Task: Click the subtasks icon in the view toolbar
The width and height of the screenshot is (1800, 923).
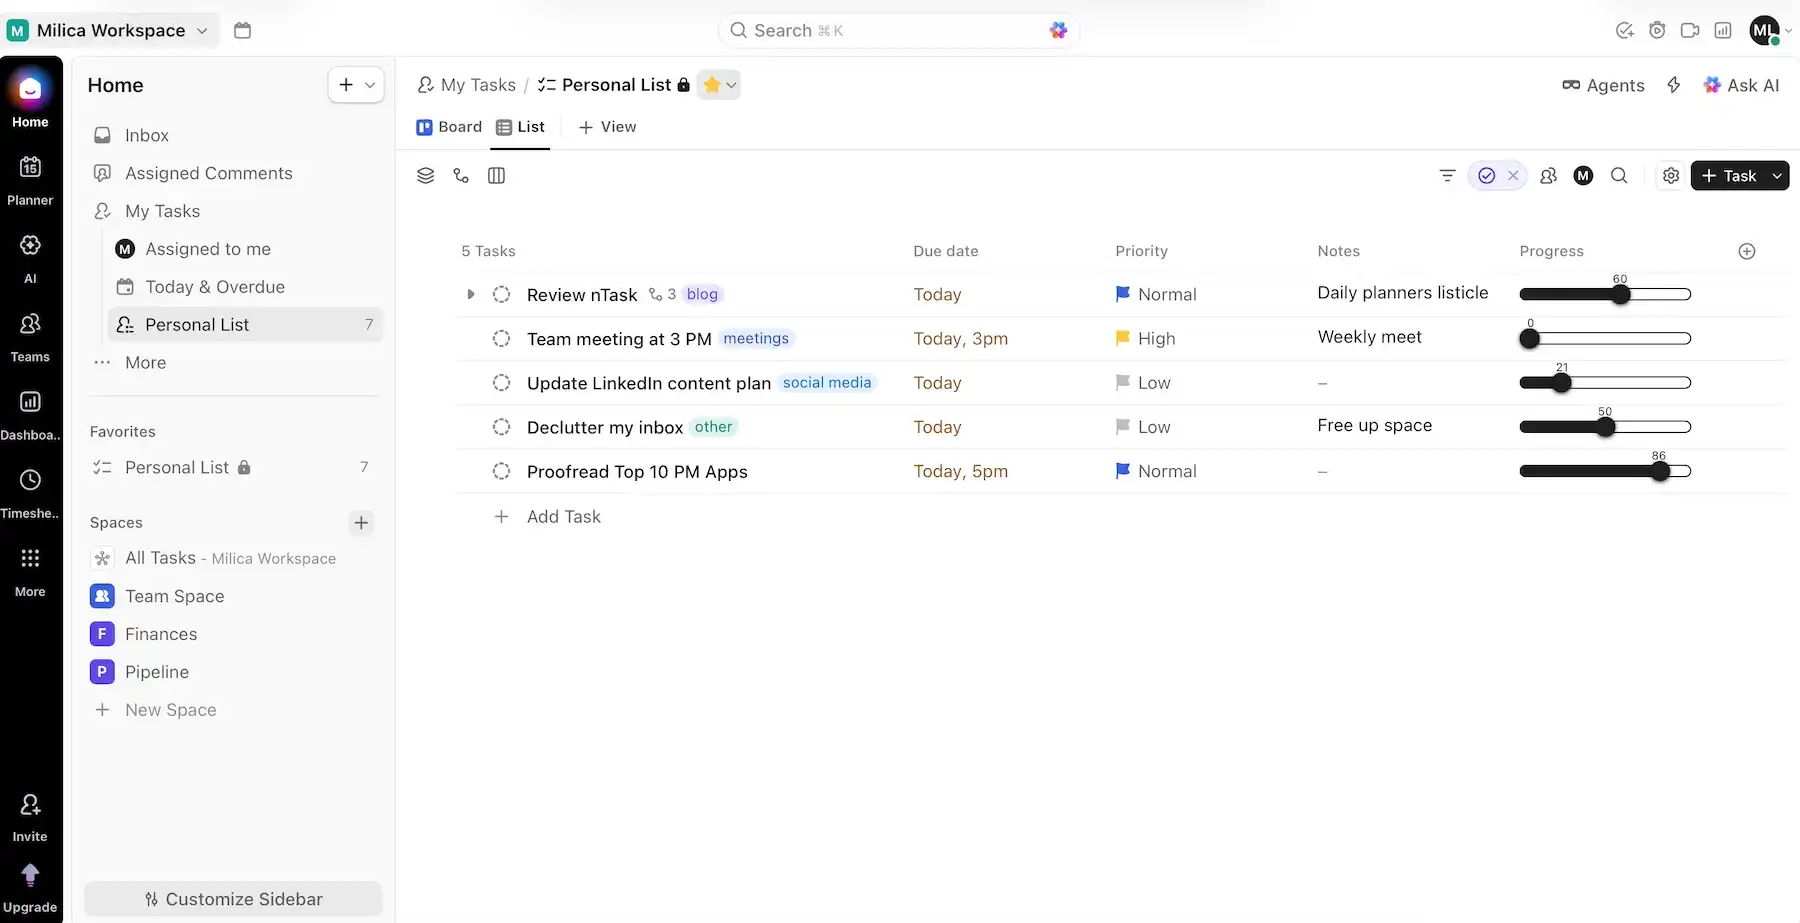Action: coord(461,175)
